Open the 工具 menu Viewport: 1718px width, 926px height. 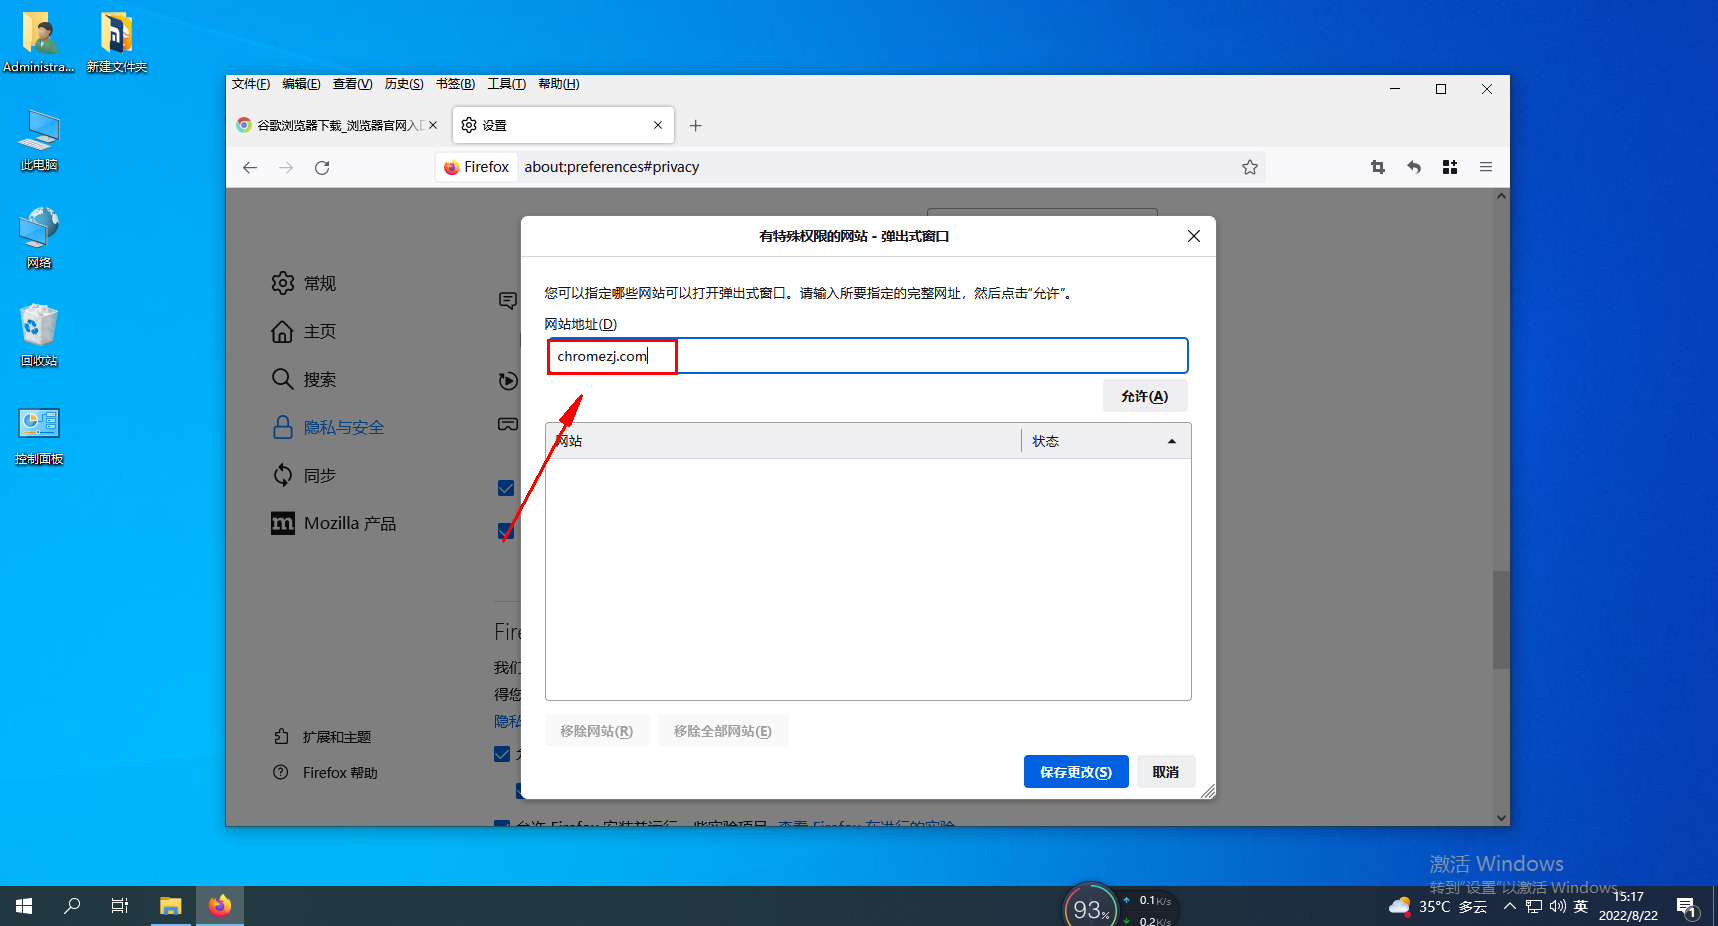tap(507, 84)
